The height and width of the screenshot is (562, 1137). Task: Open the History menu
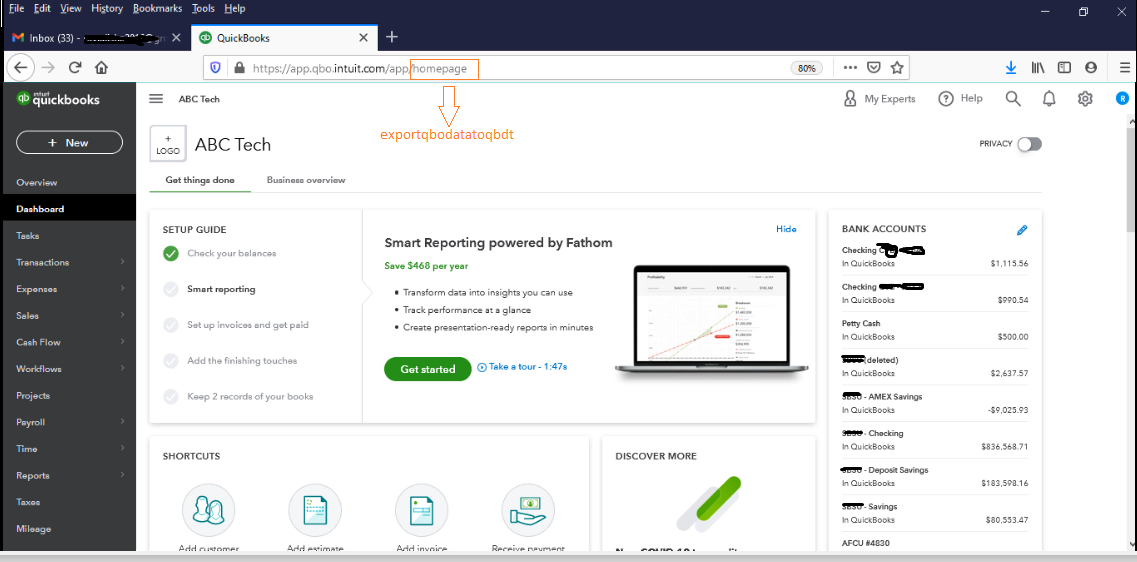107,9
